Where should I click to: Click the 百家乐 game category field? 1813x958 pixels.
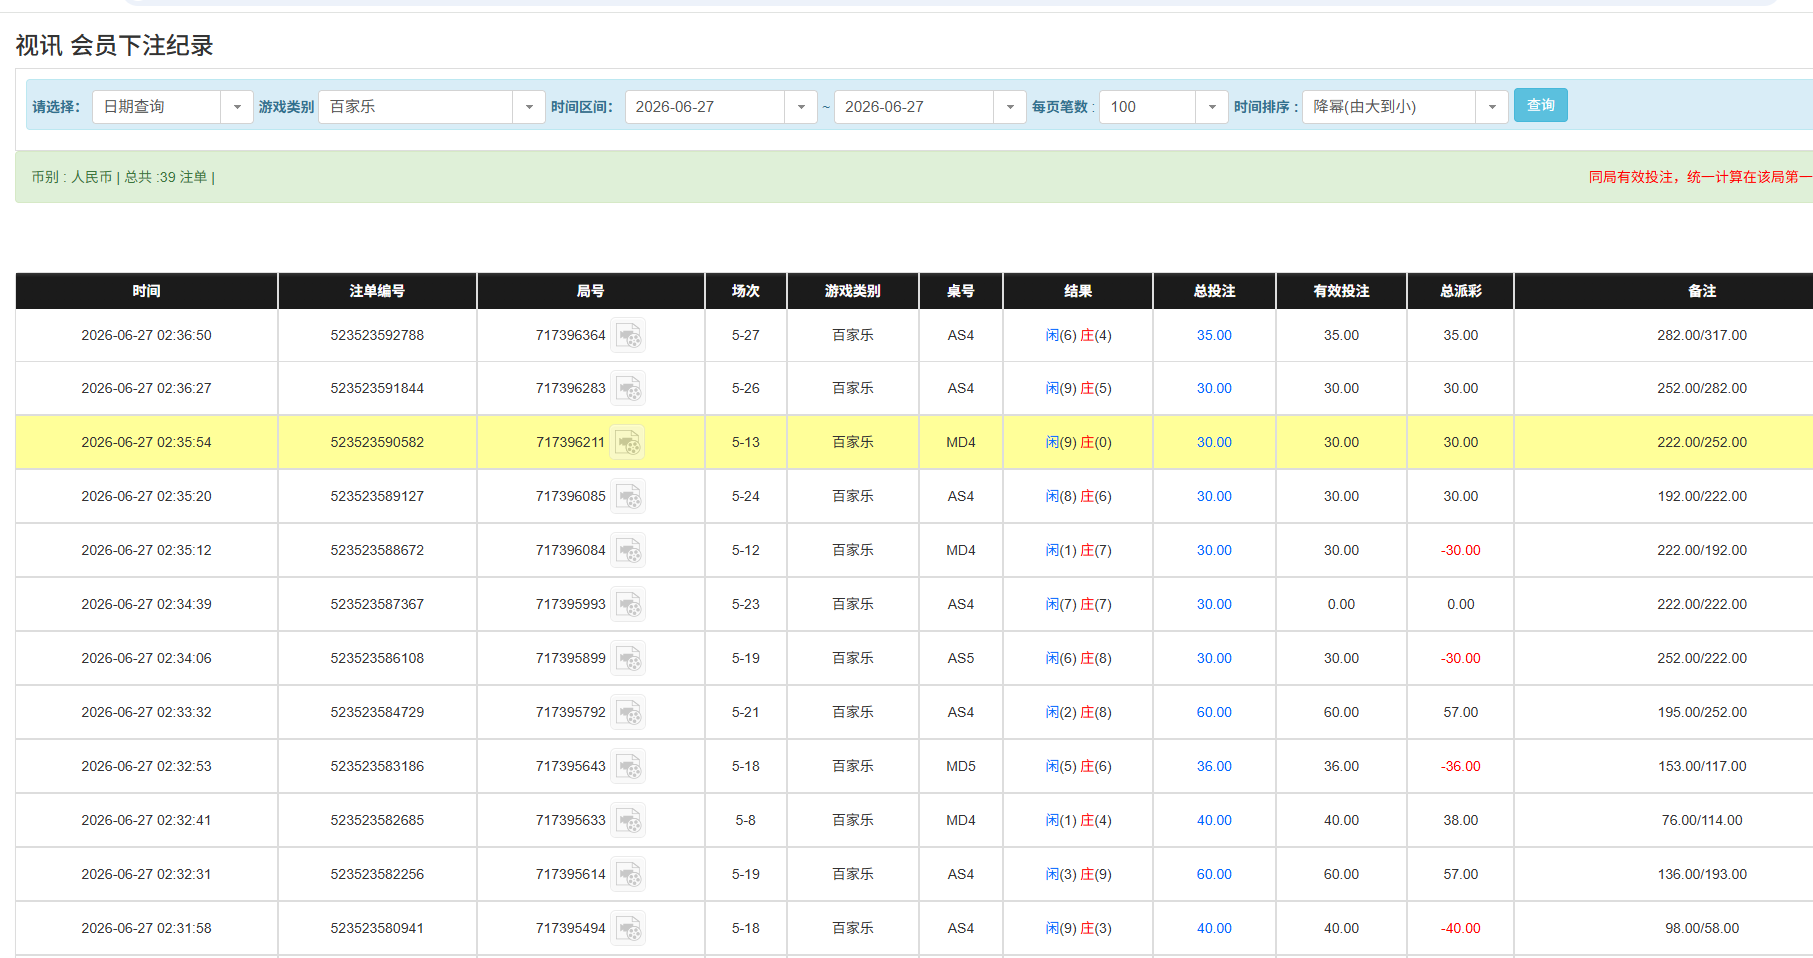click(x=416, y=107)
